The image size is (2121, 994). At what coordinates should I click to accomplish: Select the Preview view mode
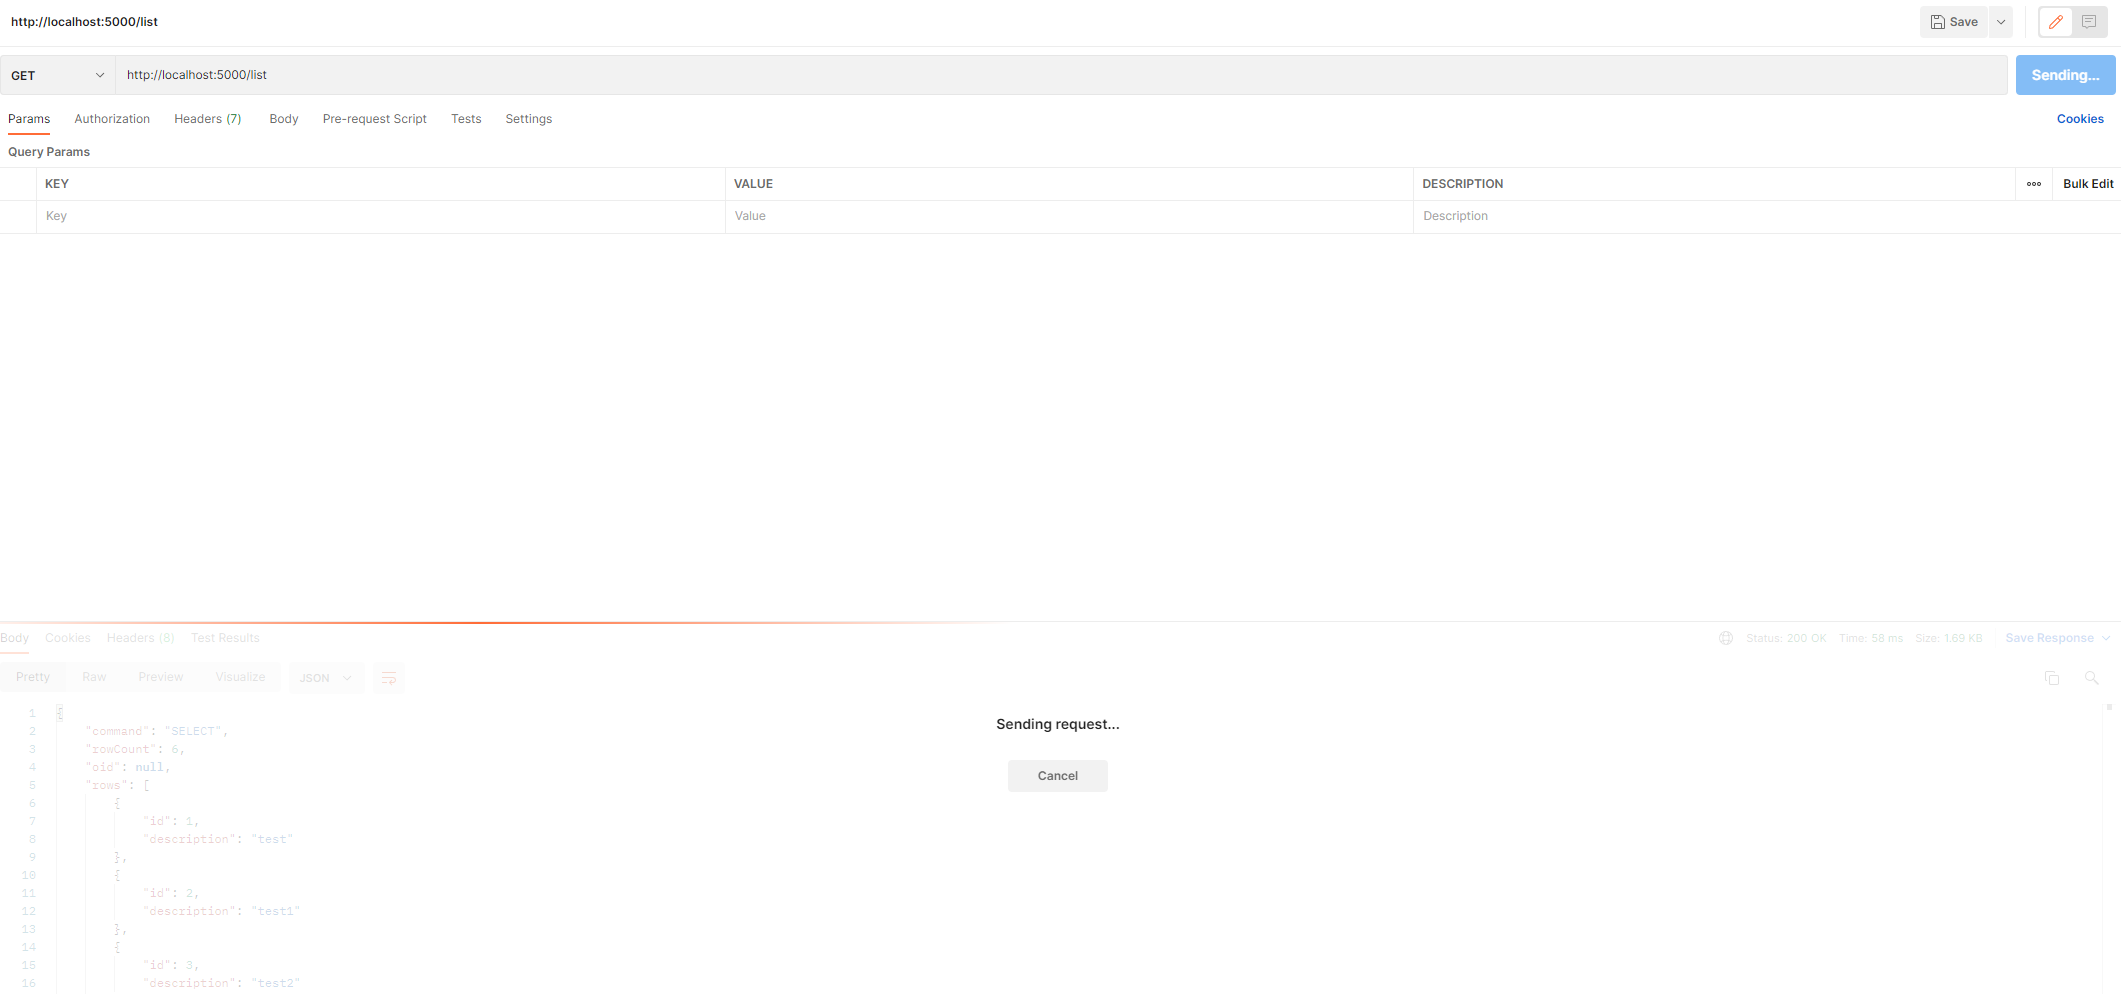(x=161, y=677)
